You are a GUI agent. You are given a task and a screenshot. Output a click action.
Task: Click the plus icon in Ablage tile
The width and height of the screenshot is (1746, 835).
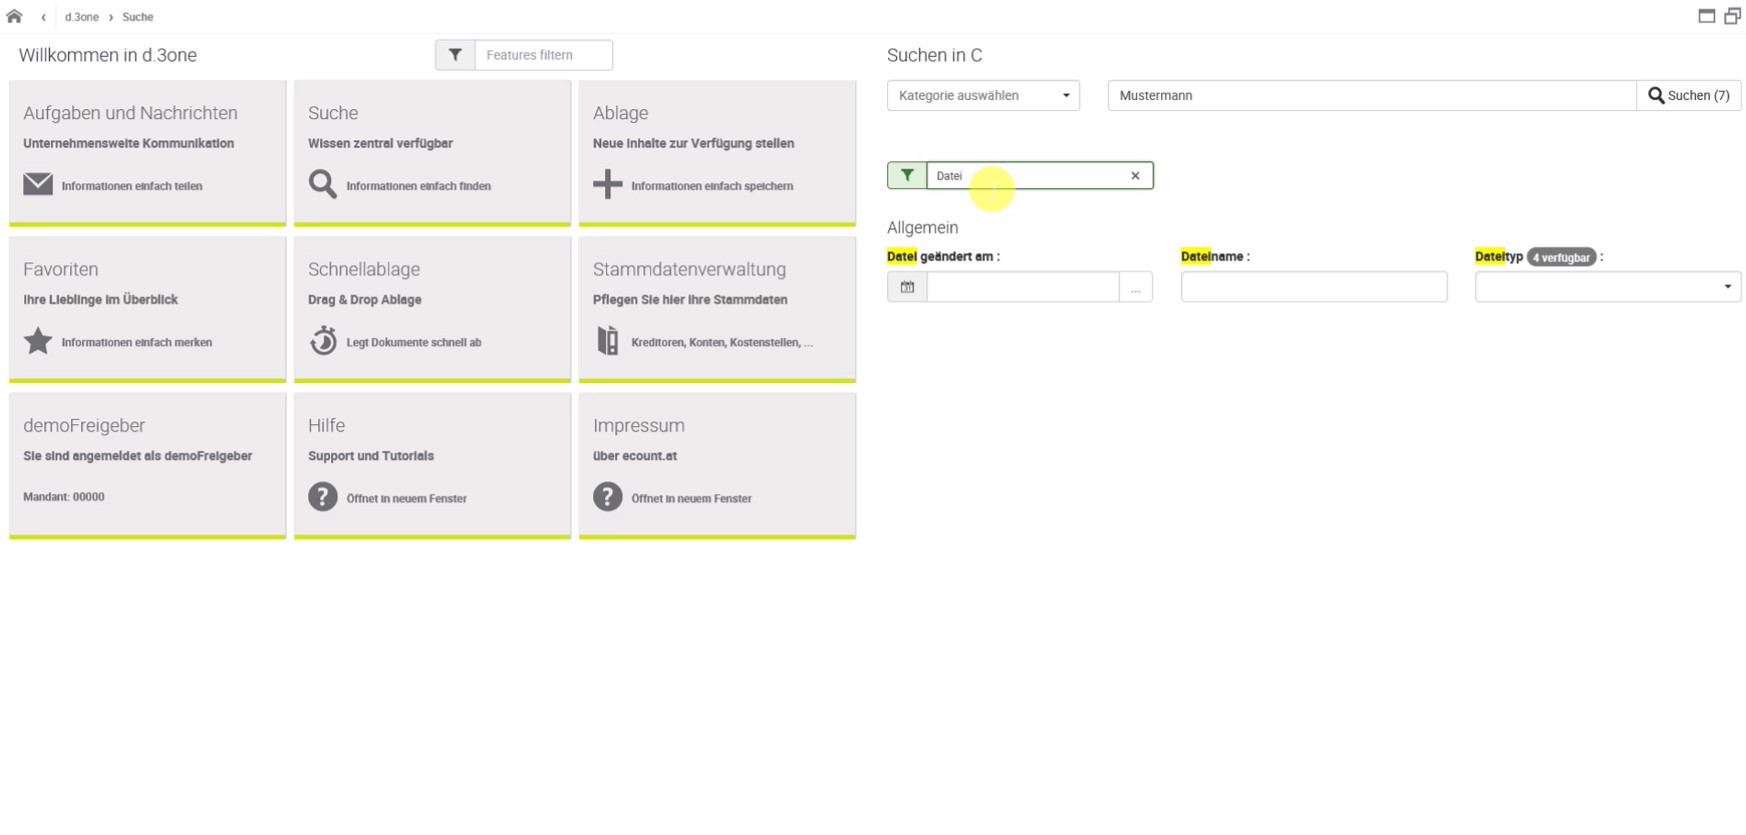pos(607,184)
